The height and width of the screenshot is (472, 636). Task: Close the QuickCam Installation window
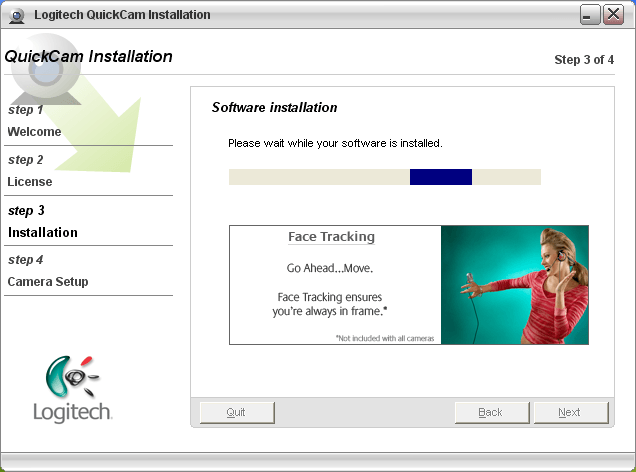click(x=613, y=15)
